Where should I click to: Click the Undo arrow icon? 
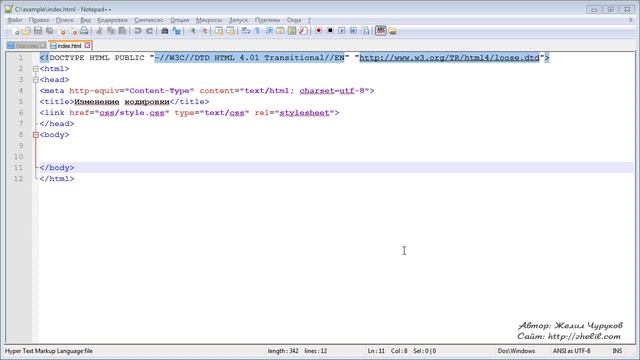[x=138, y=31]
